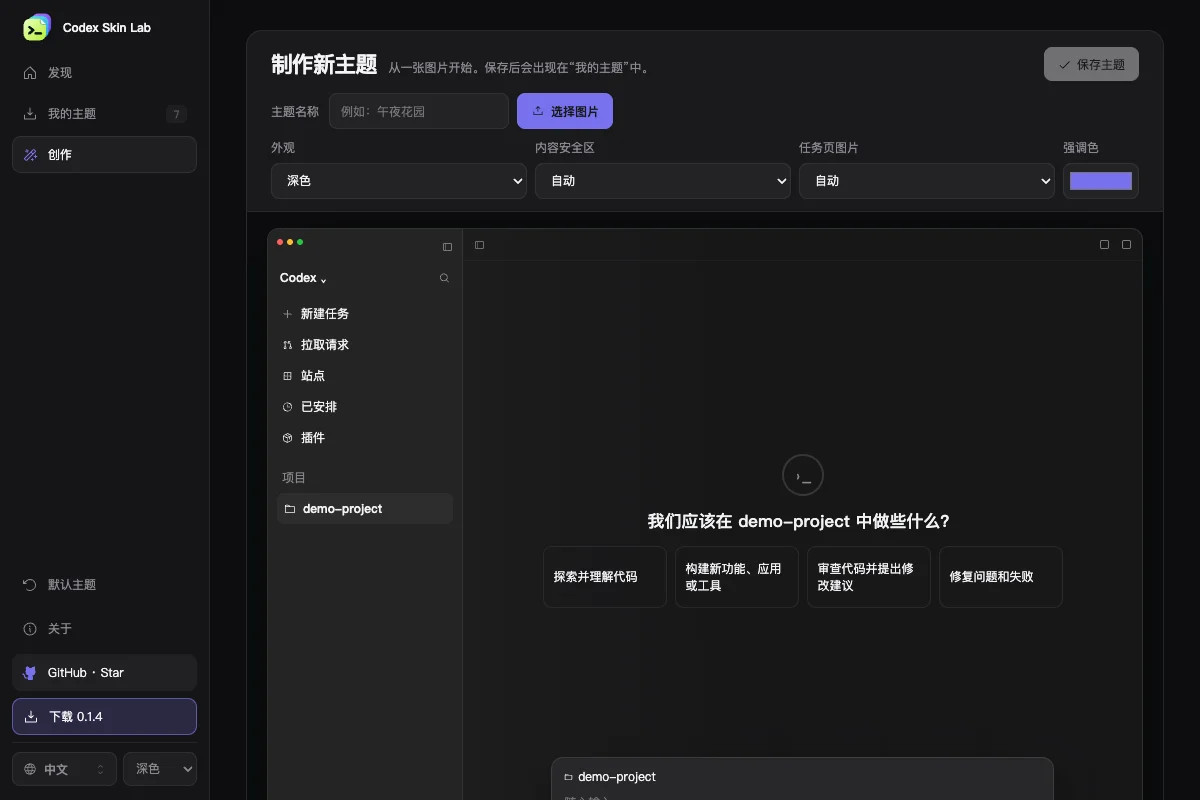Click the 审查代码并提出修改建议 card

point(869,577)
